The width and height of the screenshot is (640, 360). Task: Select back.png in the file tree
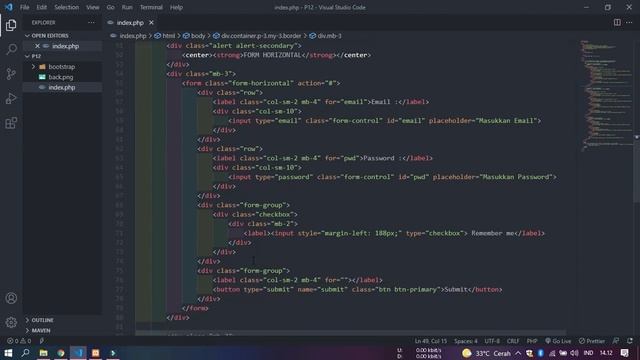61,77
